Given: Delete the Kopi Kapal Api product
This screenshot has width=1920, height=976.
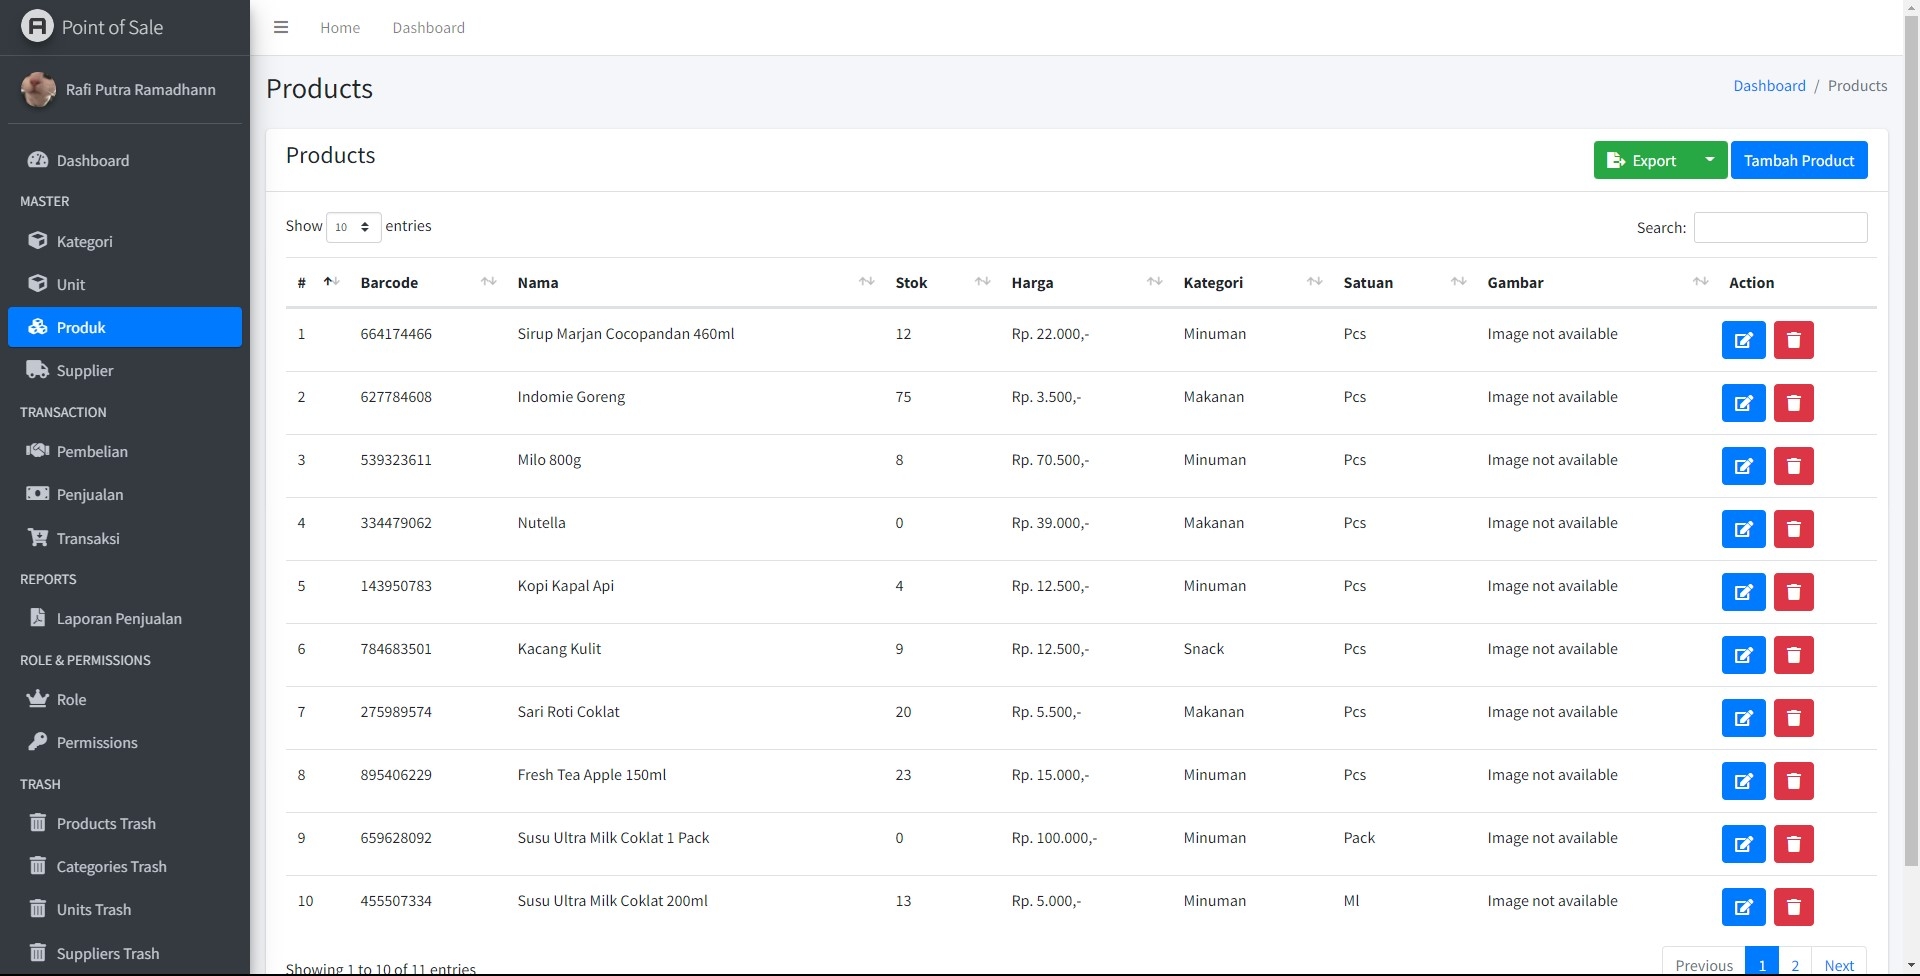Looking at the screenshot, I should [1793, 592].
